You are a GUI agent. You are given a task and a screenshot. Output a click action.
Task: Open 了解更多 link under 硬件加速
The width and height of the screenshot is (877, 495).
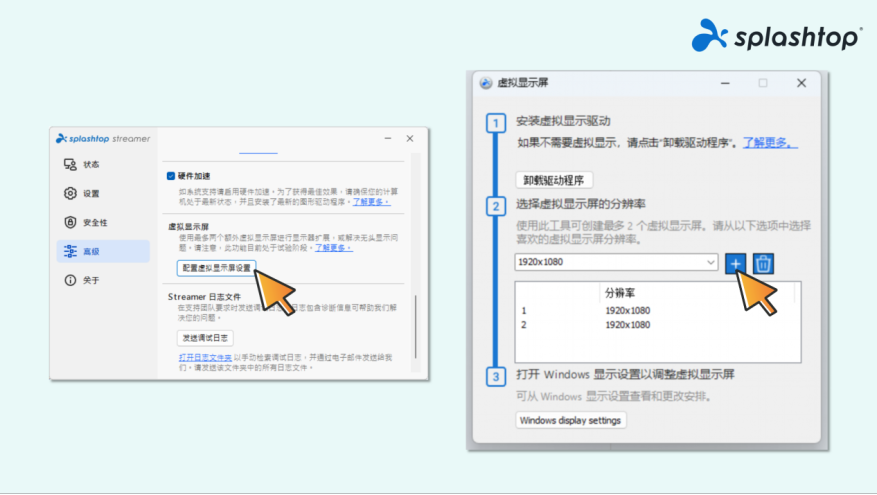pos(371,202)
